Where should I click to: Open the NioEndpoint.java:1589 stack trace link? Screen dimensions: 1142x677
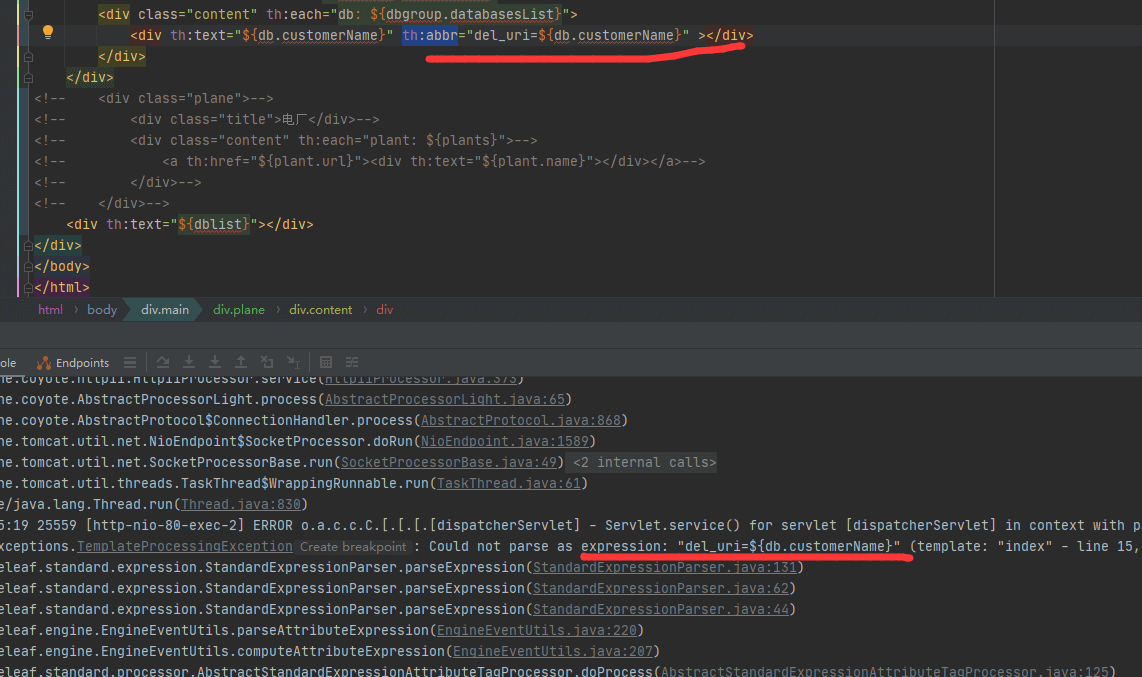click(507, 441)
